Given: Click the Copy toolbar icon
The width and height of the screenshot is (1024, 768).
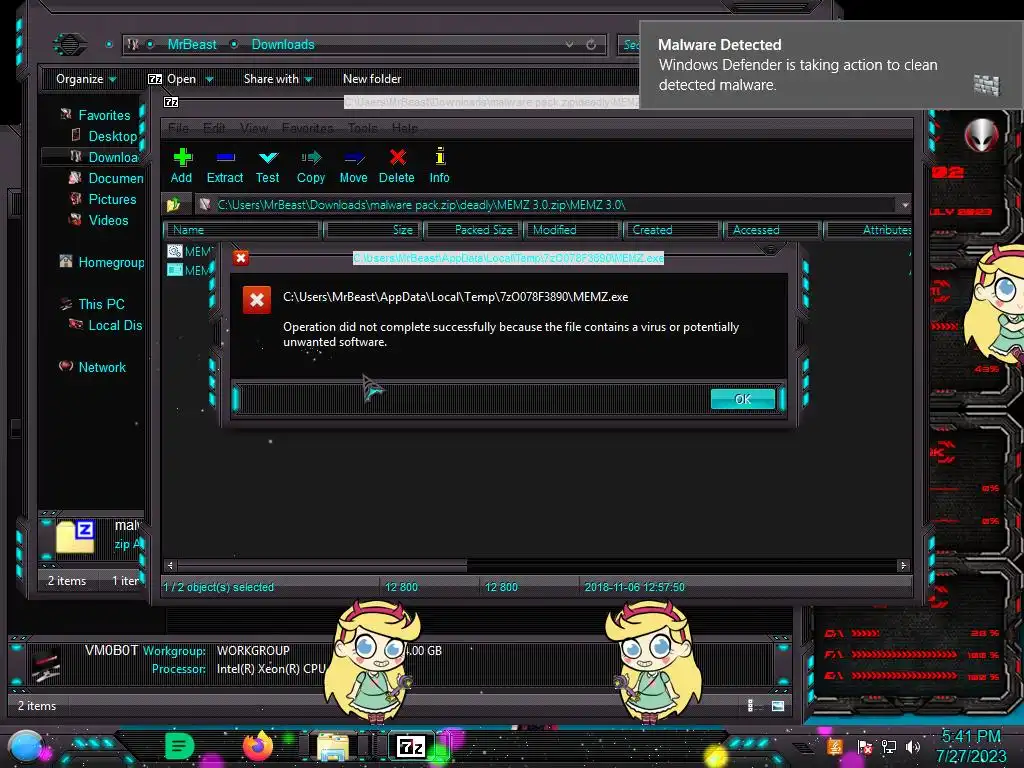Looking at the screenshot, I should [x=311, y=166].
